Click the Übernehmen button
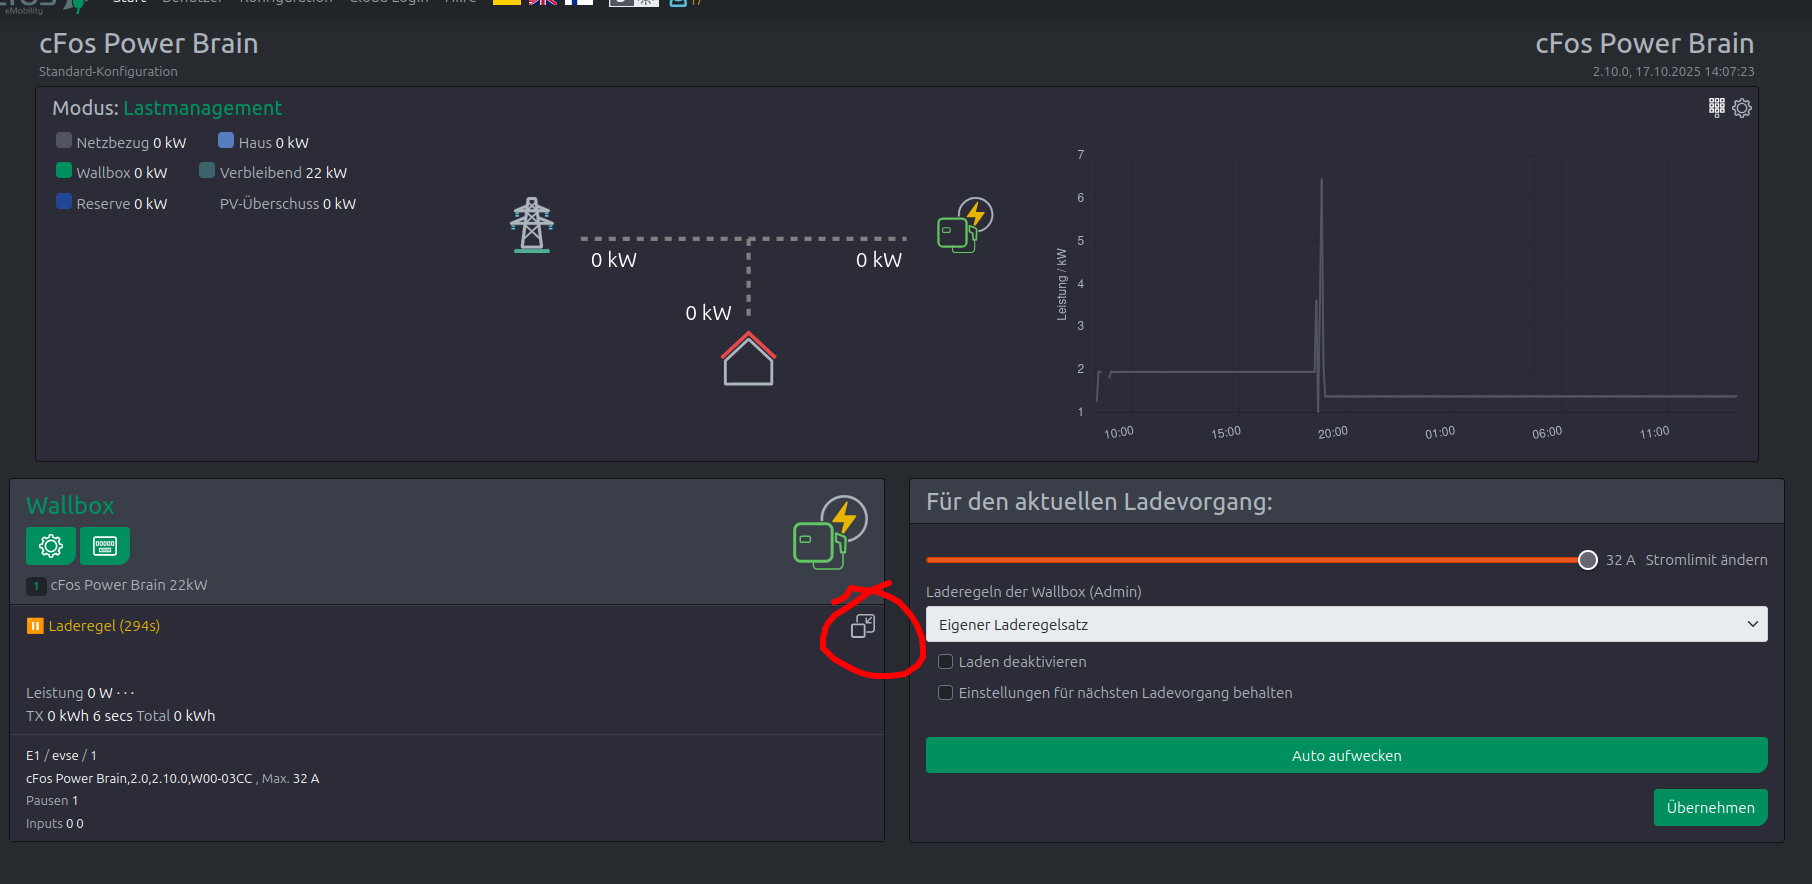This screenshot has height=884, width=1812. click(1710, 808)
